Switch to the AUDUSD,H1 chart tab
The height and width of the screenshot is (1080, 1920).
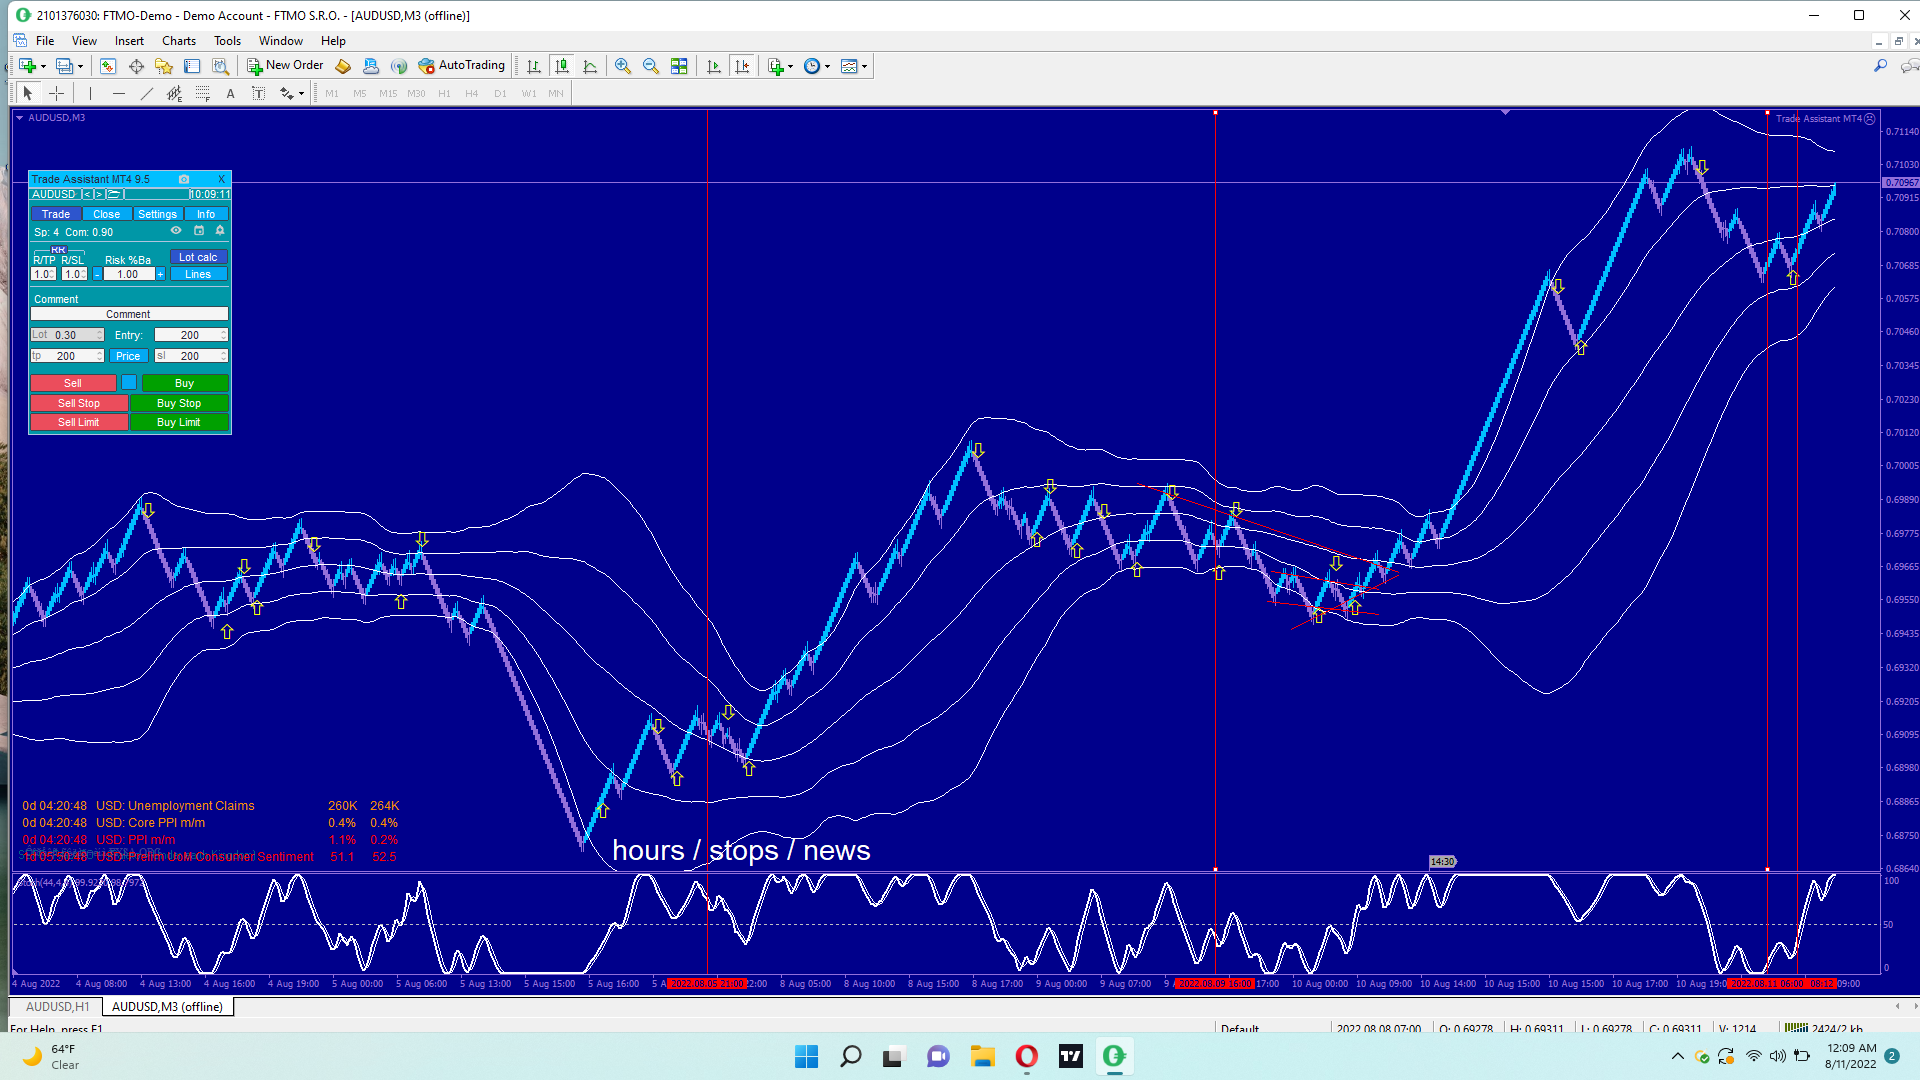[57, 1007]
